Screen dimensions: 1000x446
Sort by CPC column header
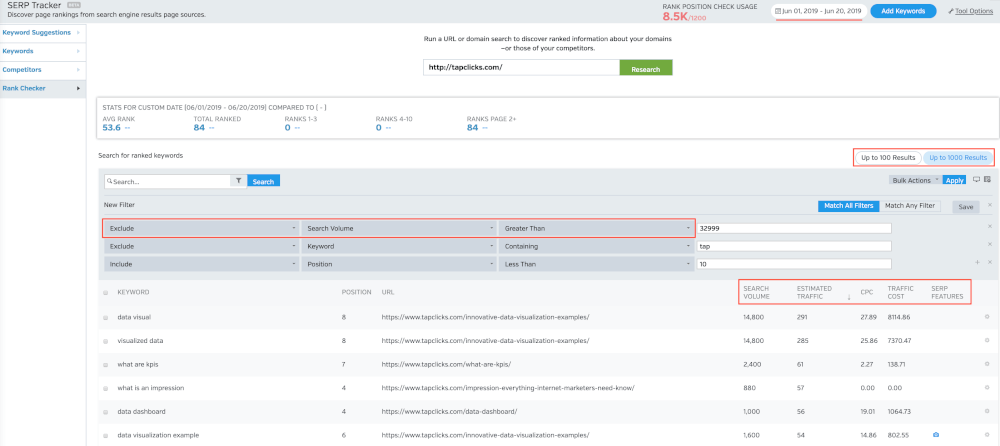tap(867, 292)
